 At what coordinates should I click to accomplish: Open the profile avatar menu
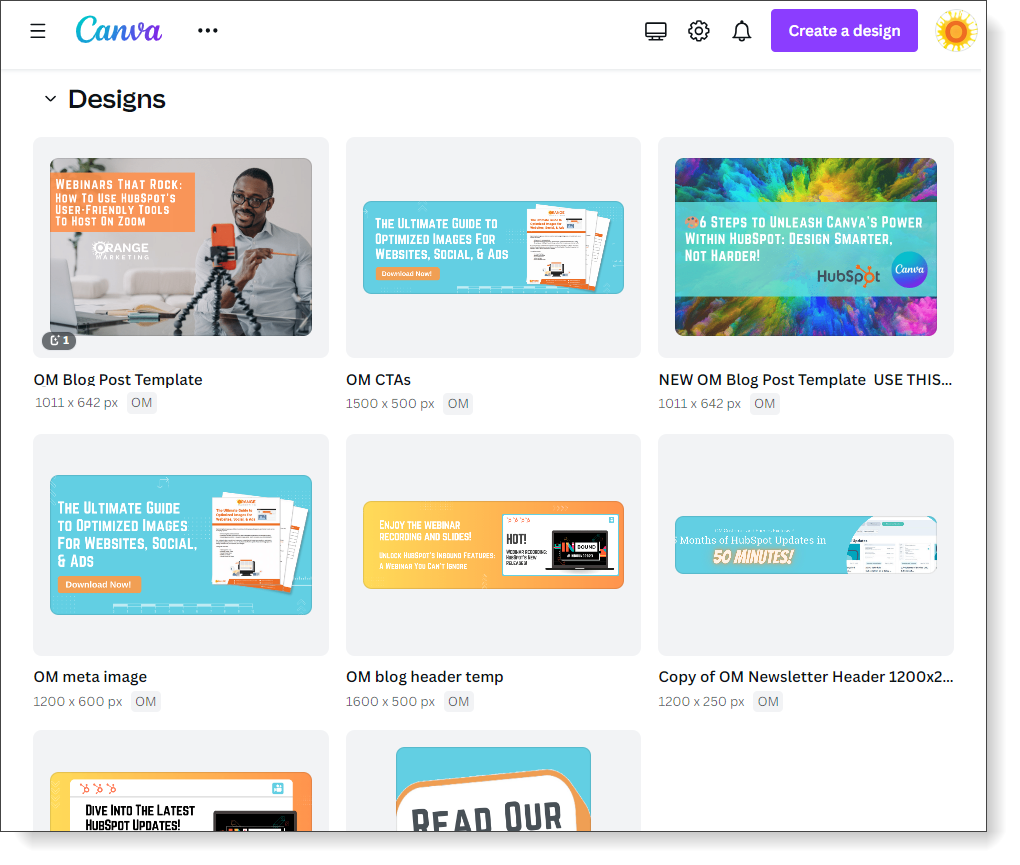pos(955,30)
